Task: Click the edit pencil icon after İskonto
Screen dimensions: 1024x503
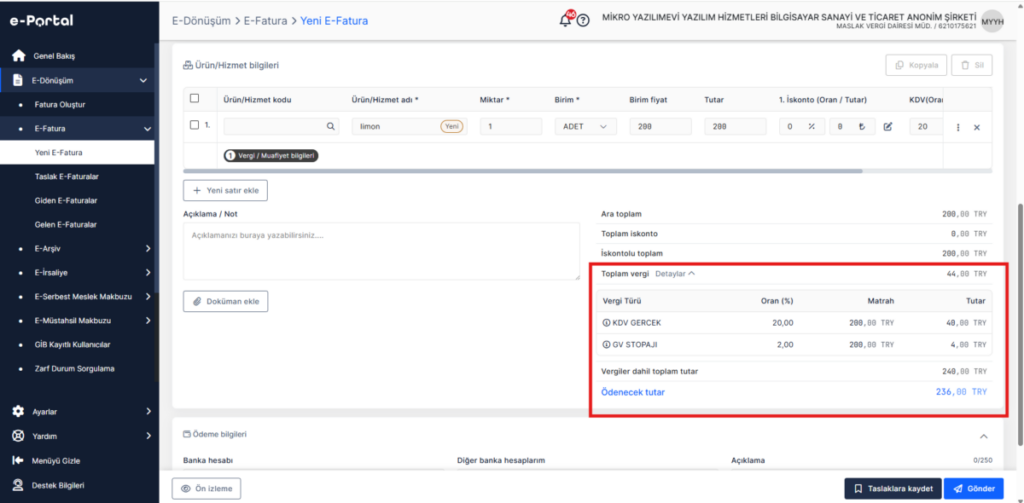Action: (888, 127)
